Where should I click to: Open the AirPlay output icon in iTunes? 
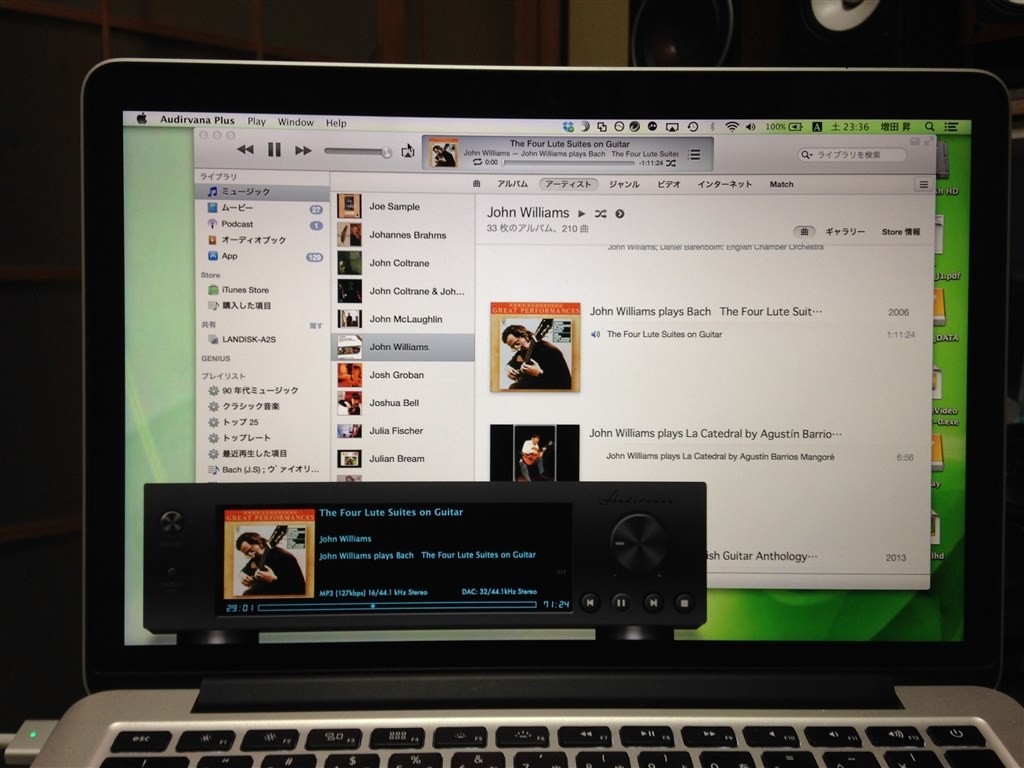click(408, 151)
